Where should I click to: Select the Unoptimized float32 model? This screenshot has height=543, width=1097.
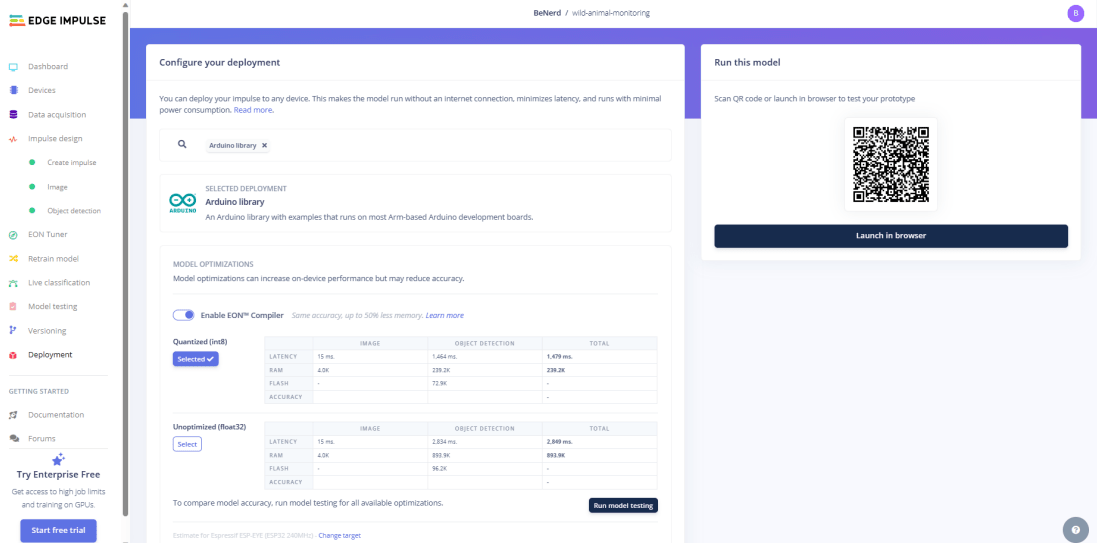tap(187, 444)
